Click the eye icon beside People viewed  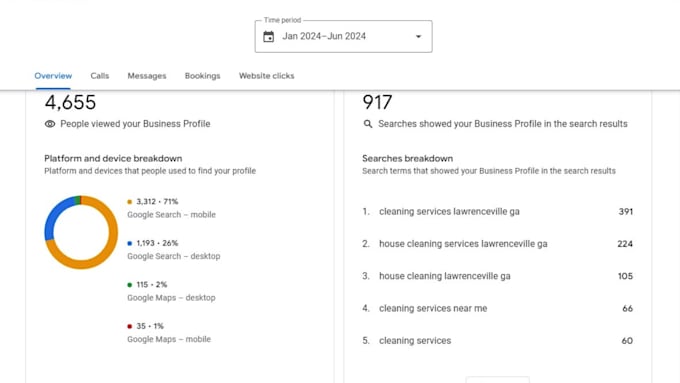50,124
